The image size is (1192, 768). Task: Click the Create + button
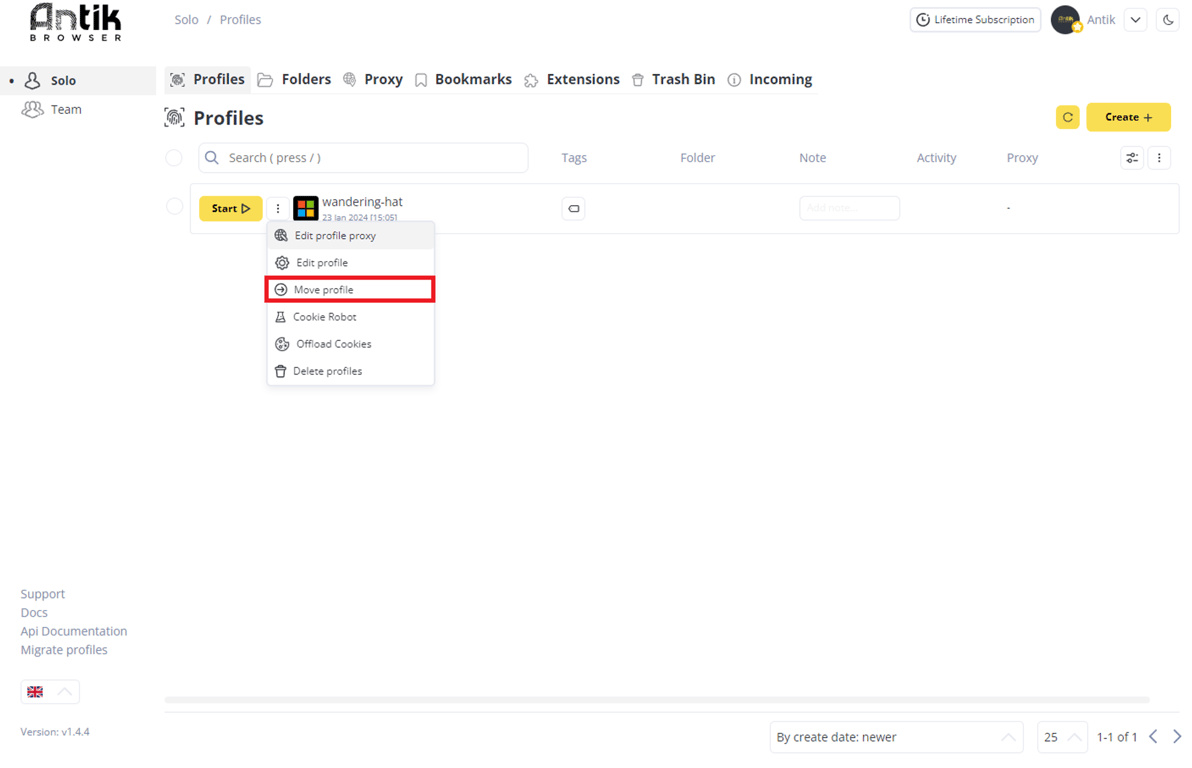[x=1128, y=117]
